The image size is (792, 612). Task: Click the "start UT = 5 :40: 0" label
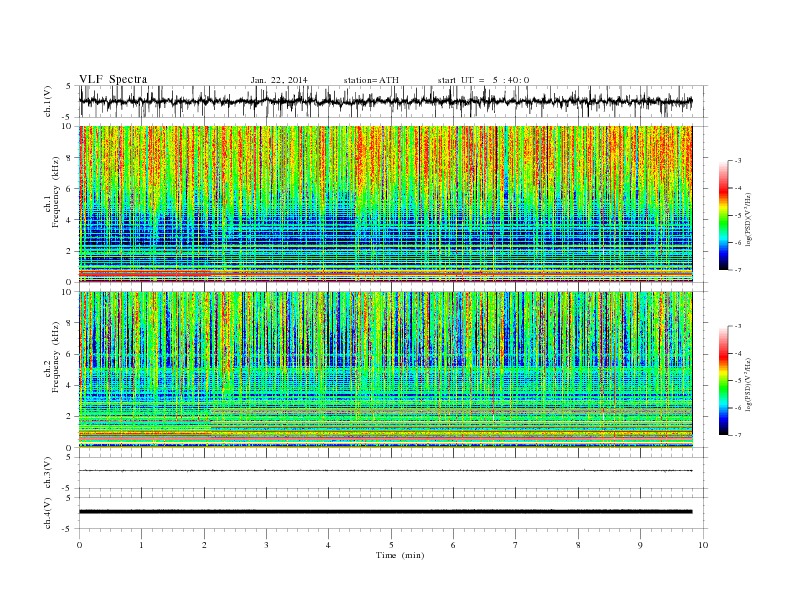tap(483, 80)
